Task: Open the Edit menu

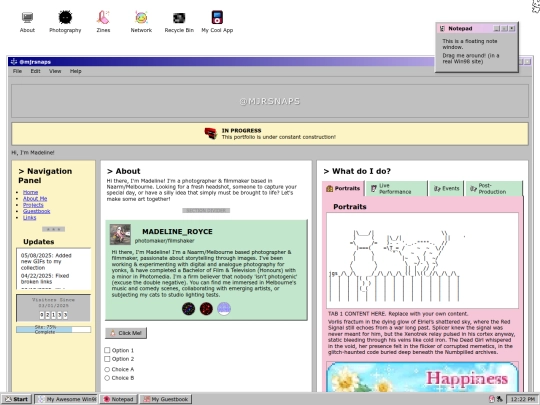Action: coord(35,71)
